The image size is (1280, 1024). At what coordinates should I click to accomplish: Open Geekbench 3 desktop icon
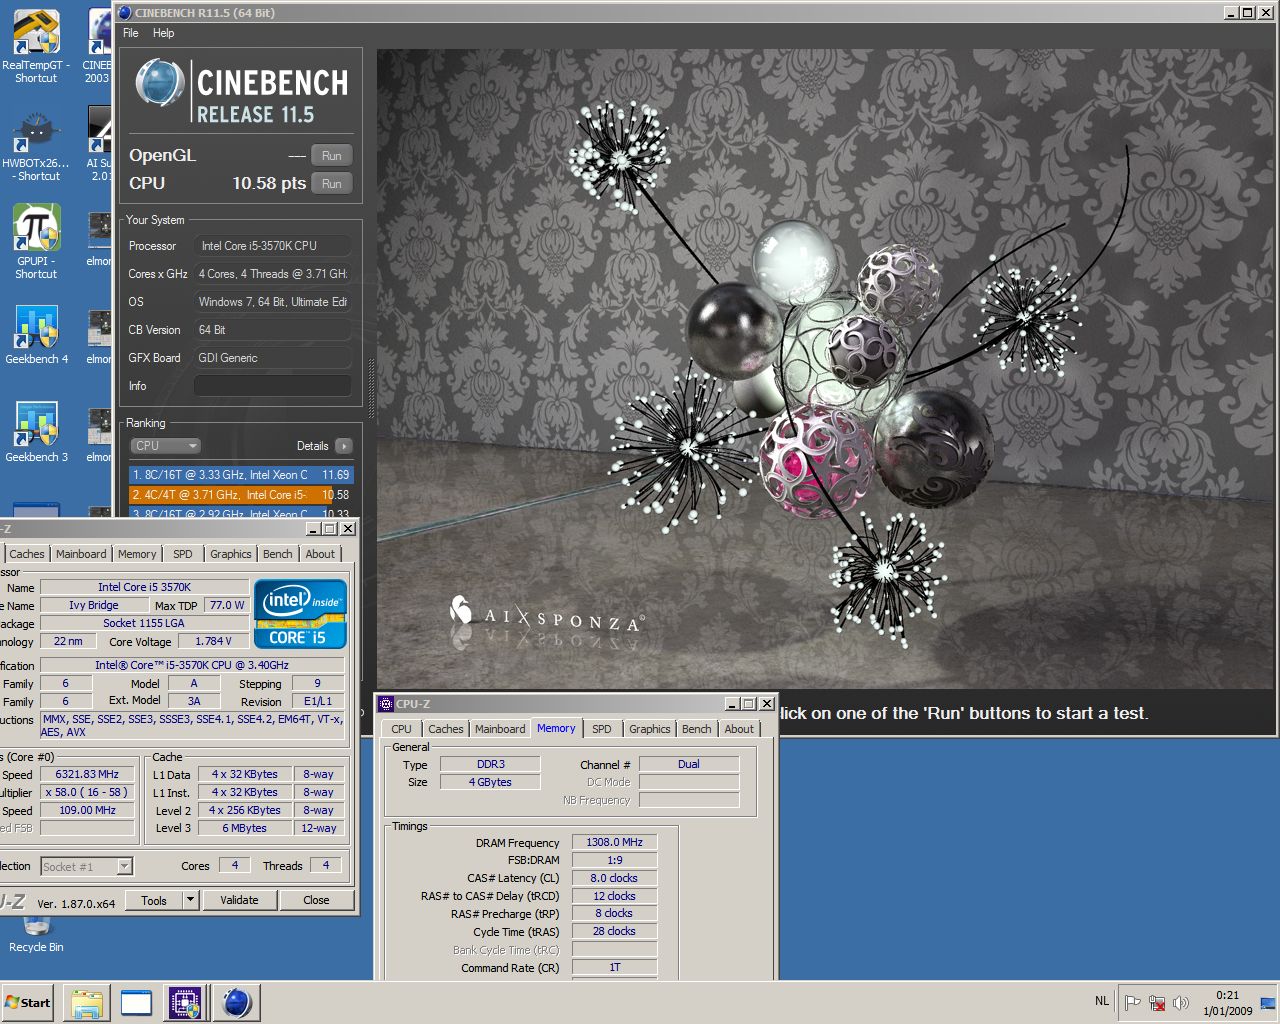36,432
